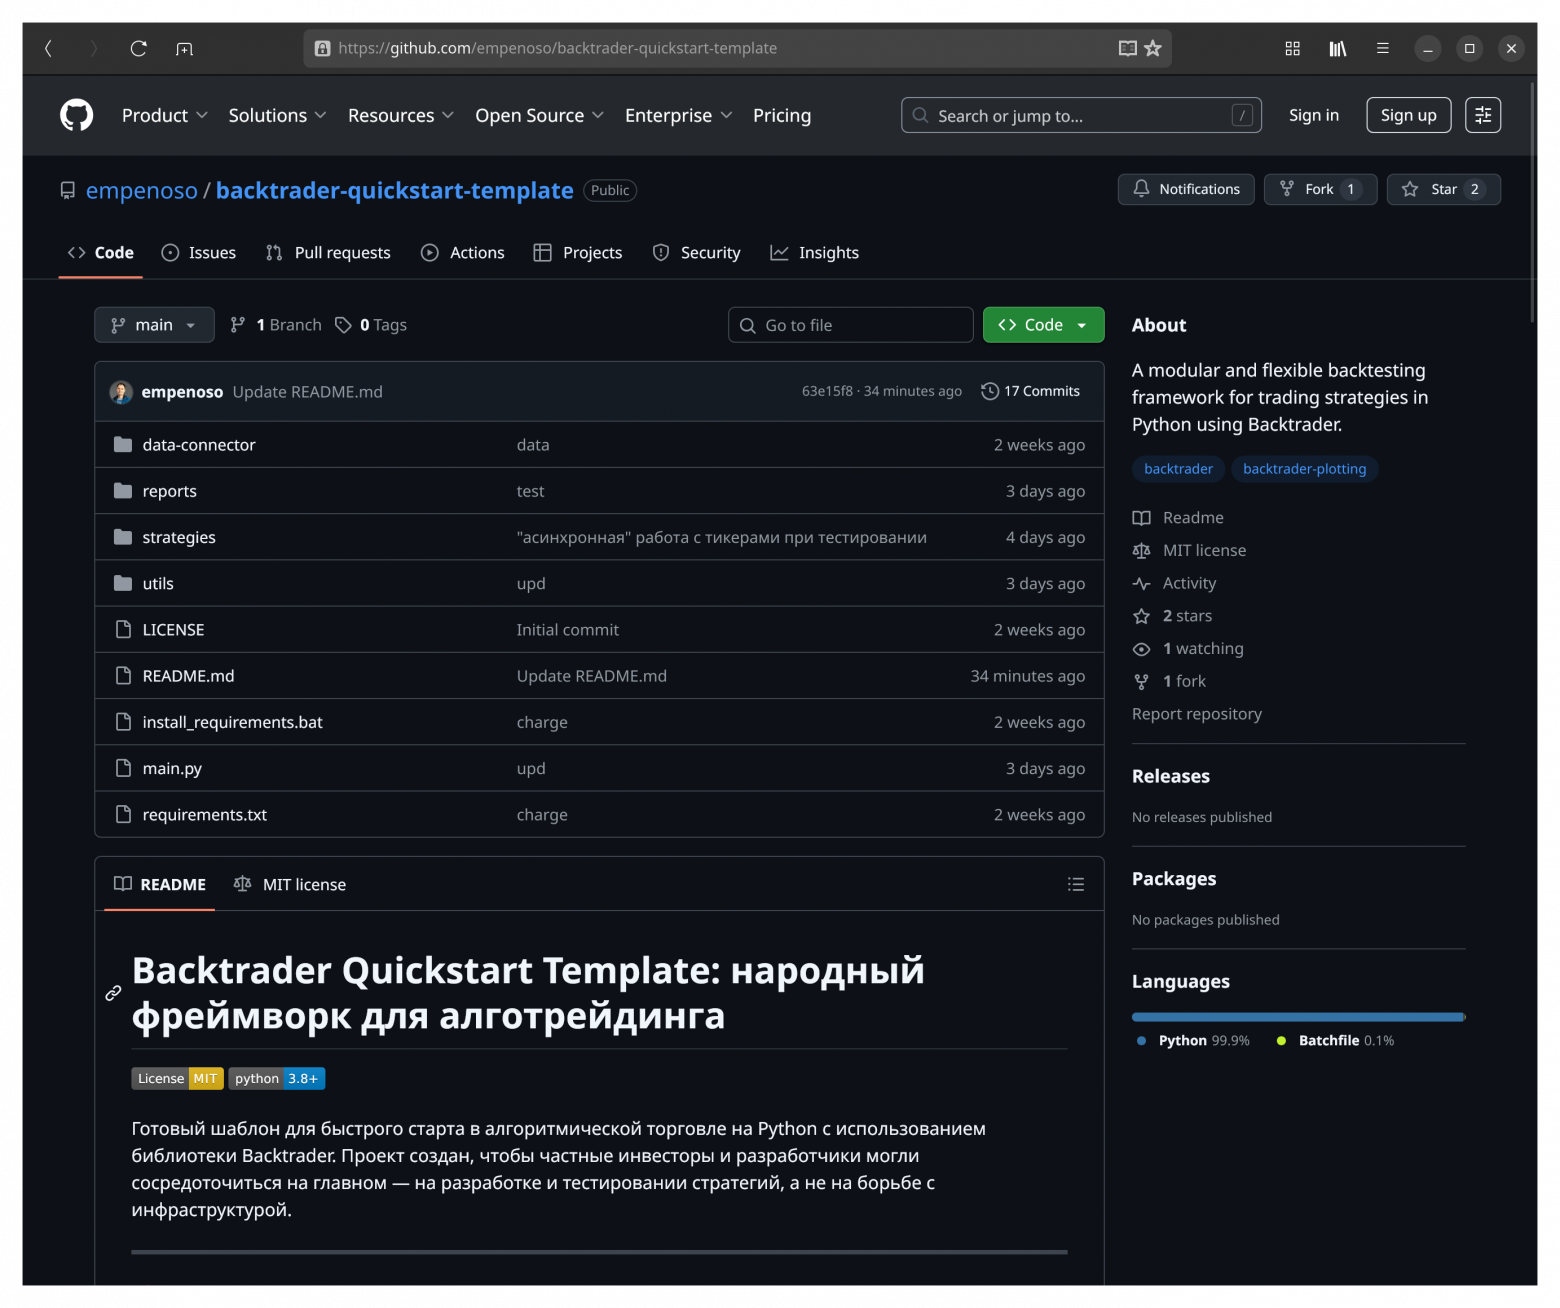Image resolution: width=1560 pixels, height=1308 pixels.
Task: Reload the page
Action: point(139,48)
